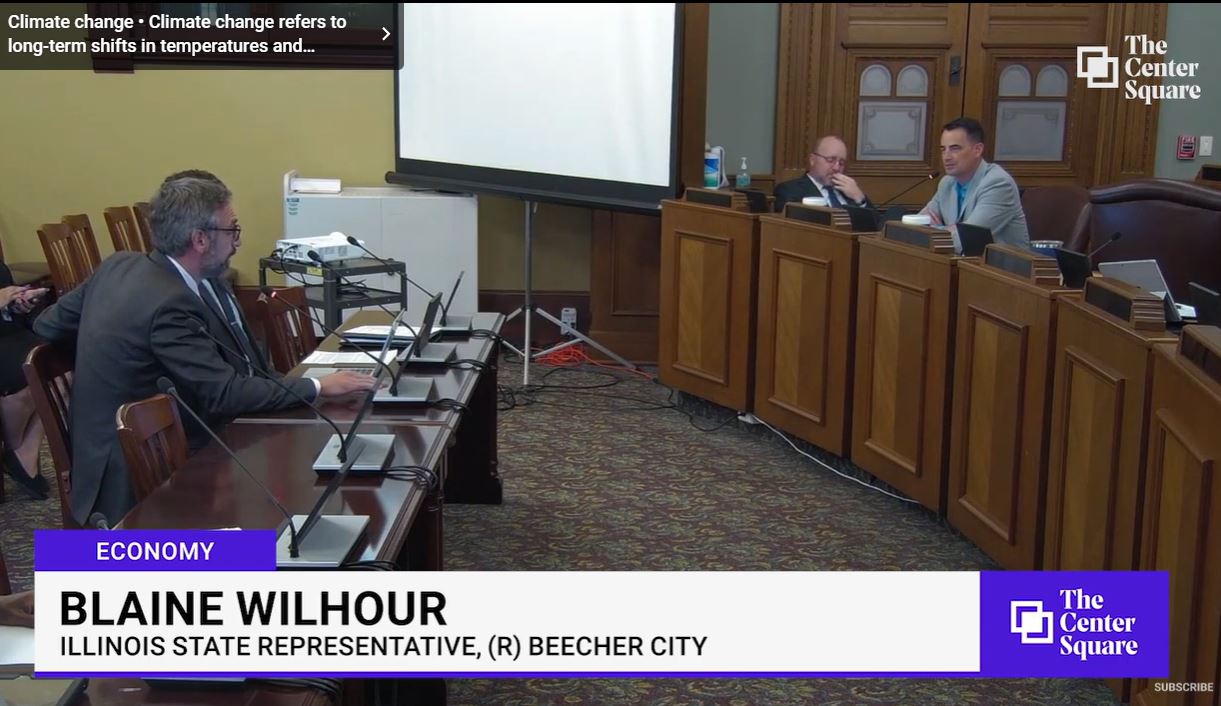Click the "ILLINOIS STATE REPRESENTATIVE, (R) BEECHER CITY" caption

click(383, 646)
